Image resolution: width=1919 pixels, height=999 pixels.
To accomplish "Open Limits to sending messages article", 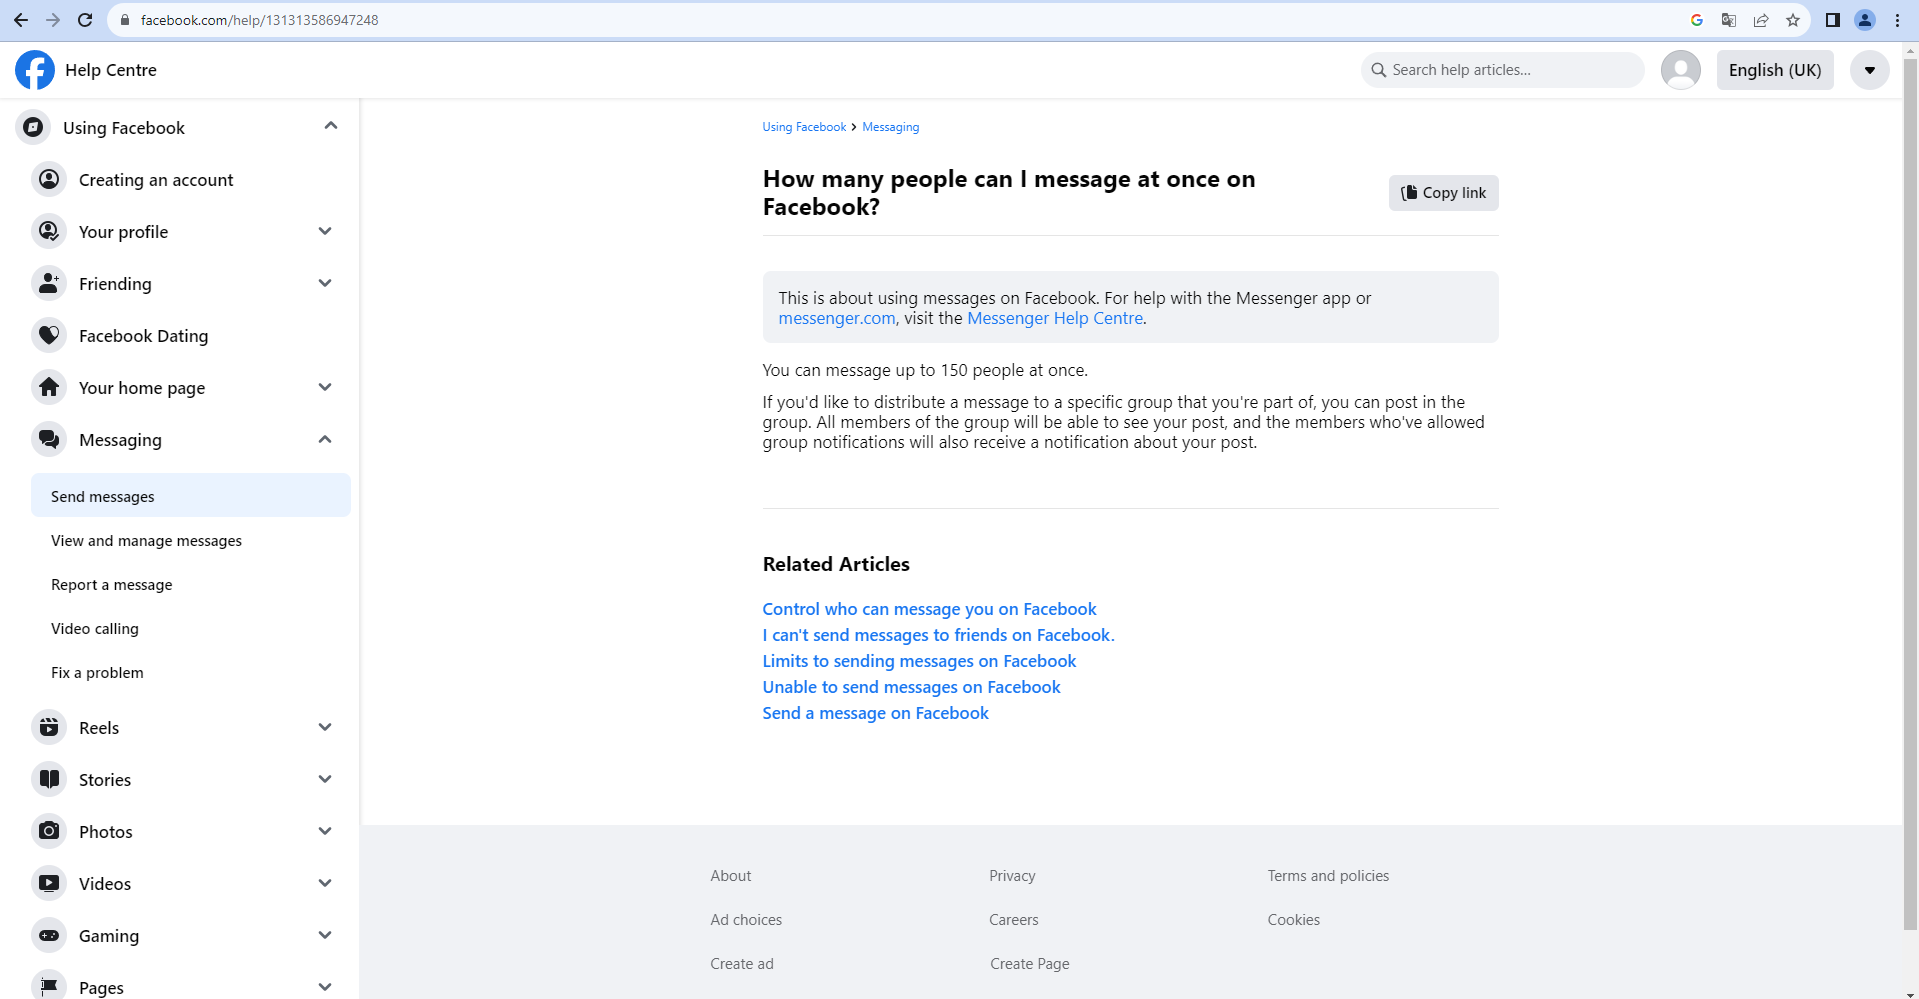I will [x=920, y=661].
